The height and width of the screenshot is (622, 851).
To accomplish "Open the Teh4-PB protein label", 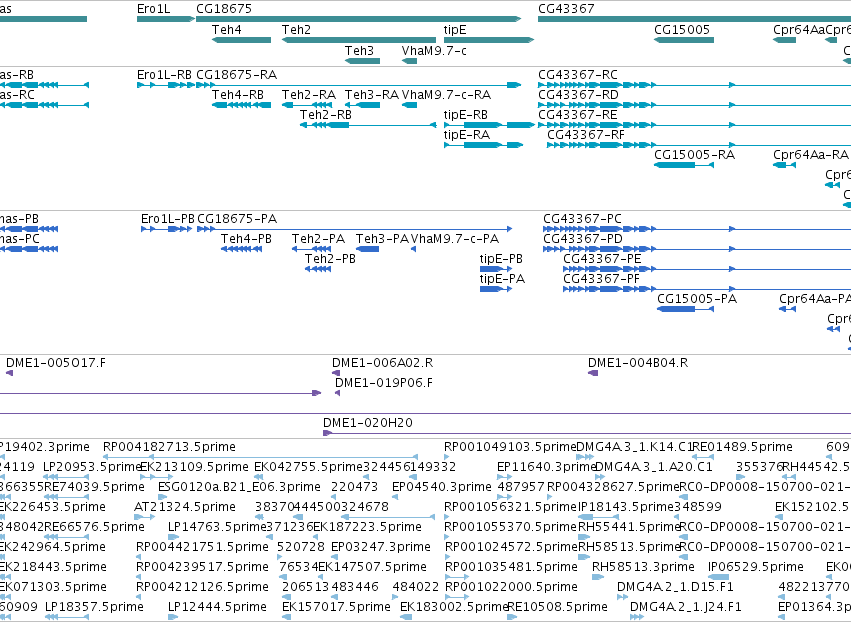I will coord(246,239).
